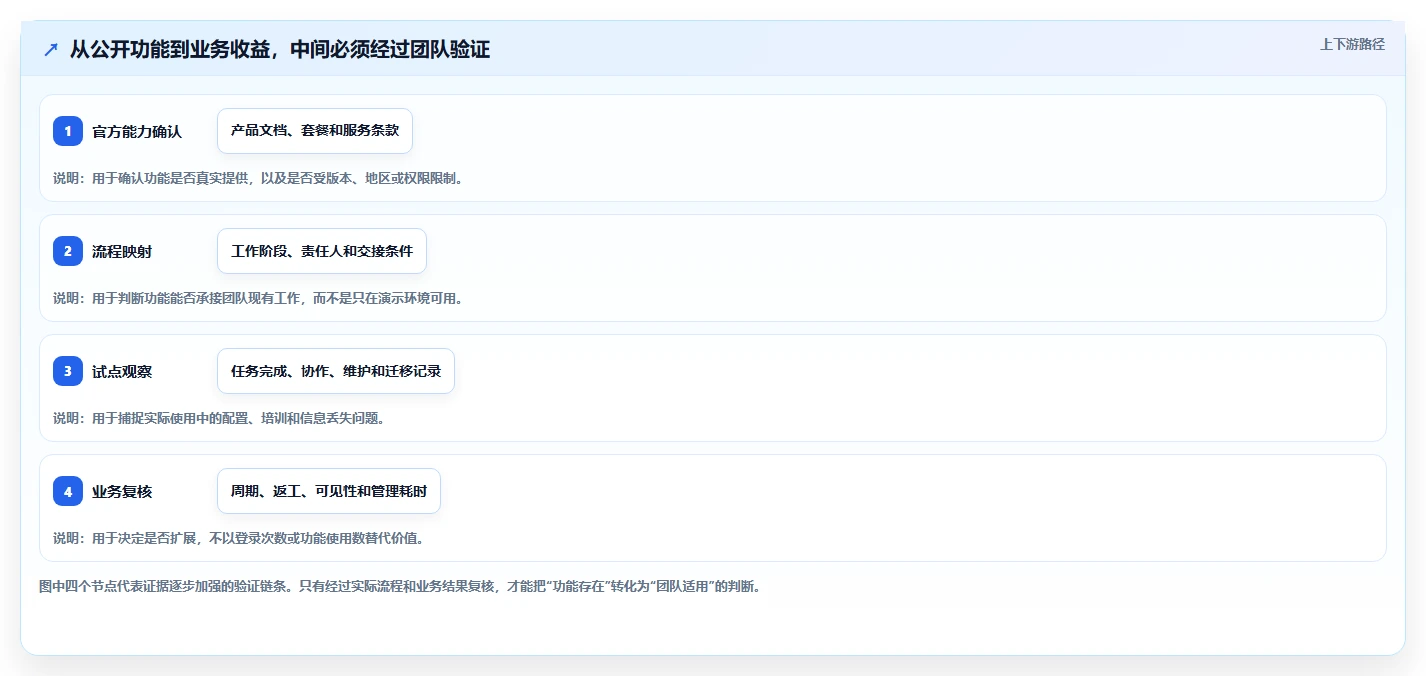Click the note starting 说明：用于确认功能是否真实提供
This screenshot has width=1426, height=676.
258,178
